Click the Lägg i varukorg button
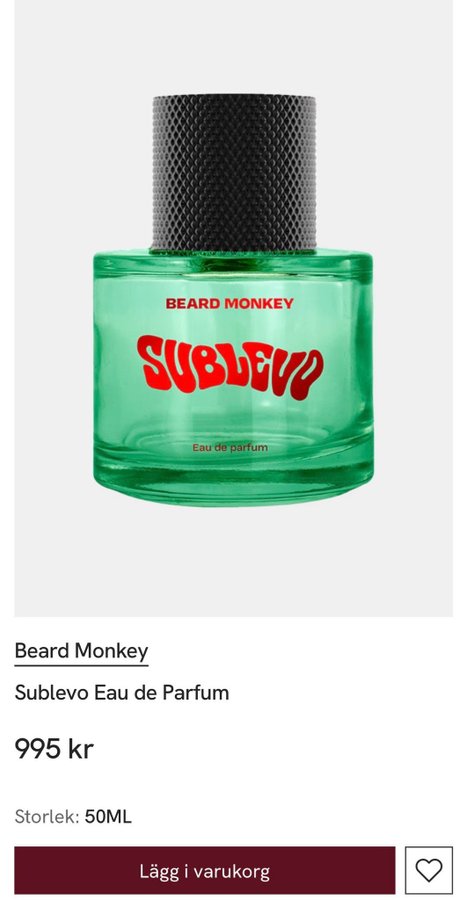This screenshot has width=467, height=900. coord(205,870)
